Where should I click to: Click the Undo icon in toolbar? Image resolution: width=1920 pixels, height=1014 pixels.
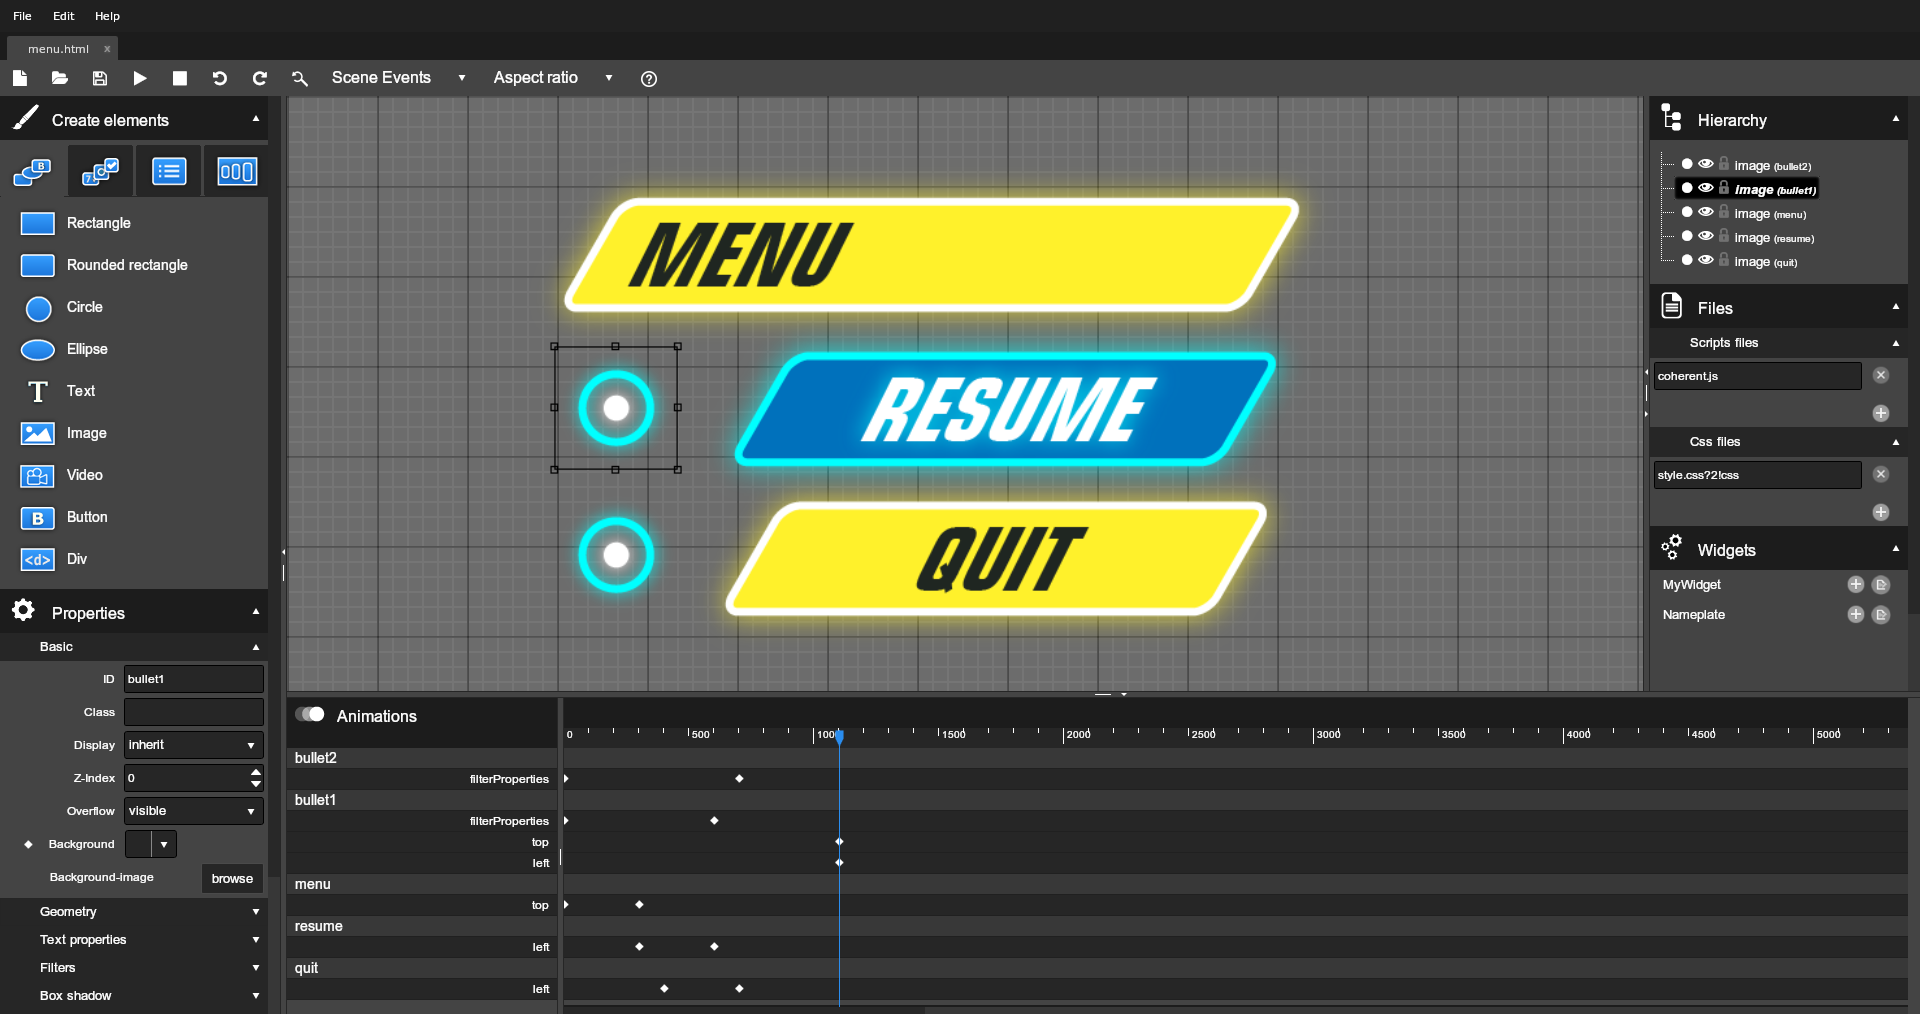click(220, 78)
